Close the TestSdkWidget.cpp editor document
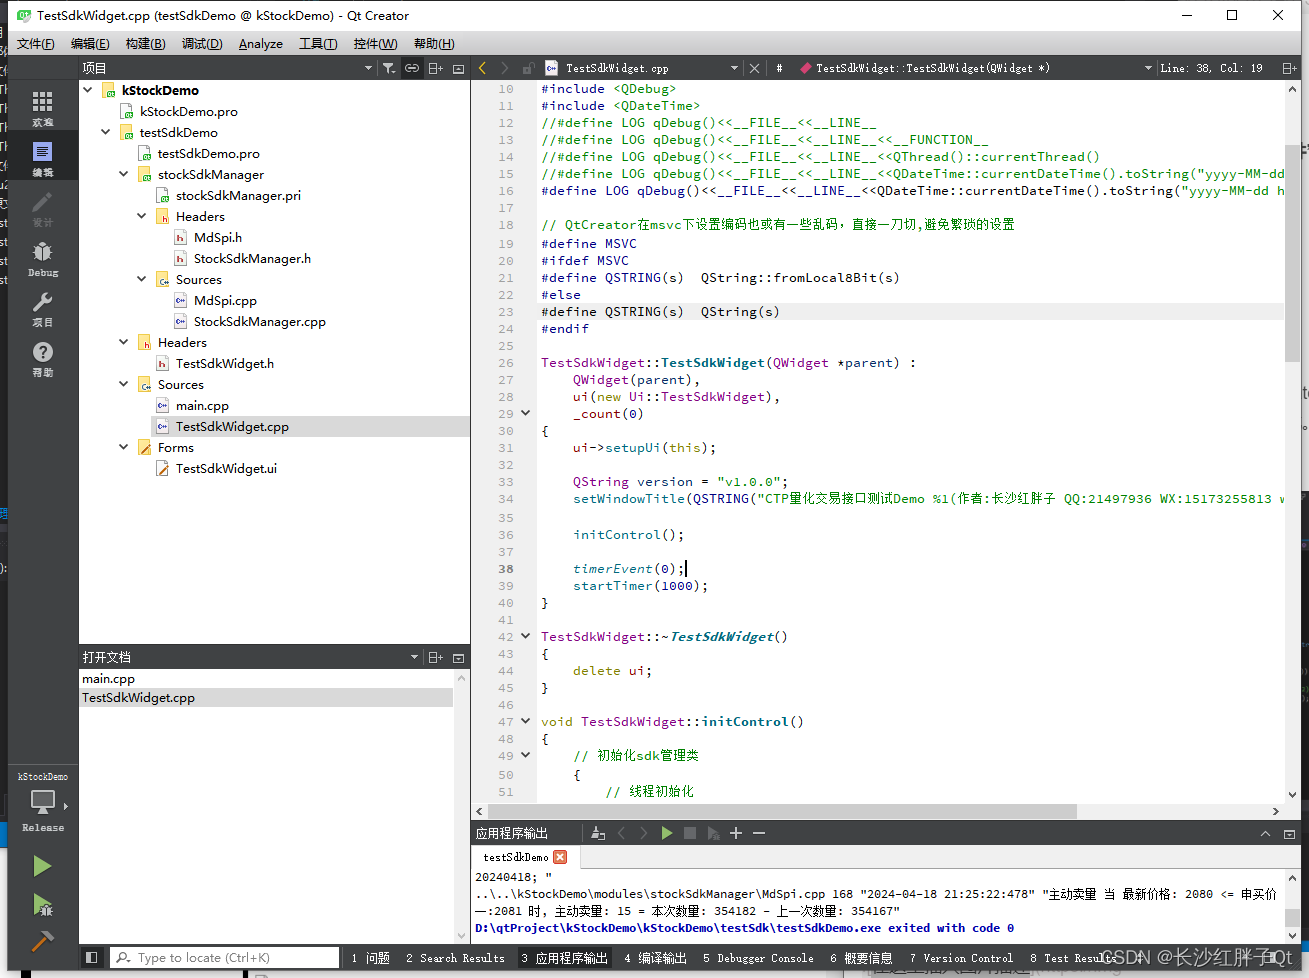Screen dimensions: 1309x978 755,68
